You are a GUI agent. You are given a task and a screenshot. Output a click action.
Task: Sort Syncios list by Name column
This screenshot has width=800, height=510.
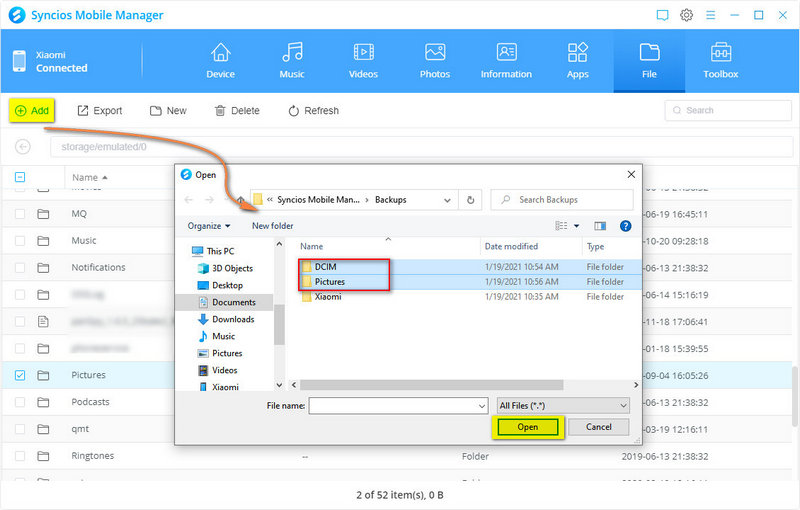pos(90,177)
